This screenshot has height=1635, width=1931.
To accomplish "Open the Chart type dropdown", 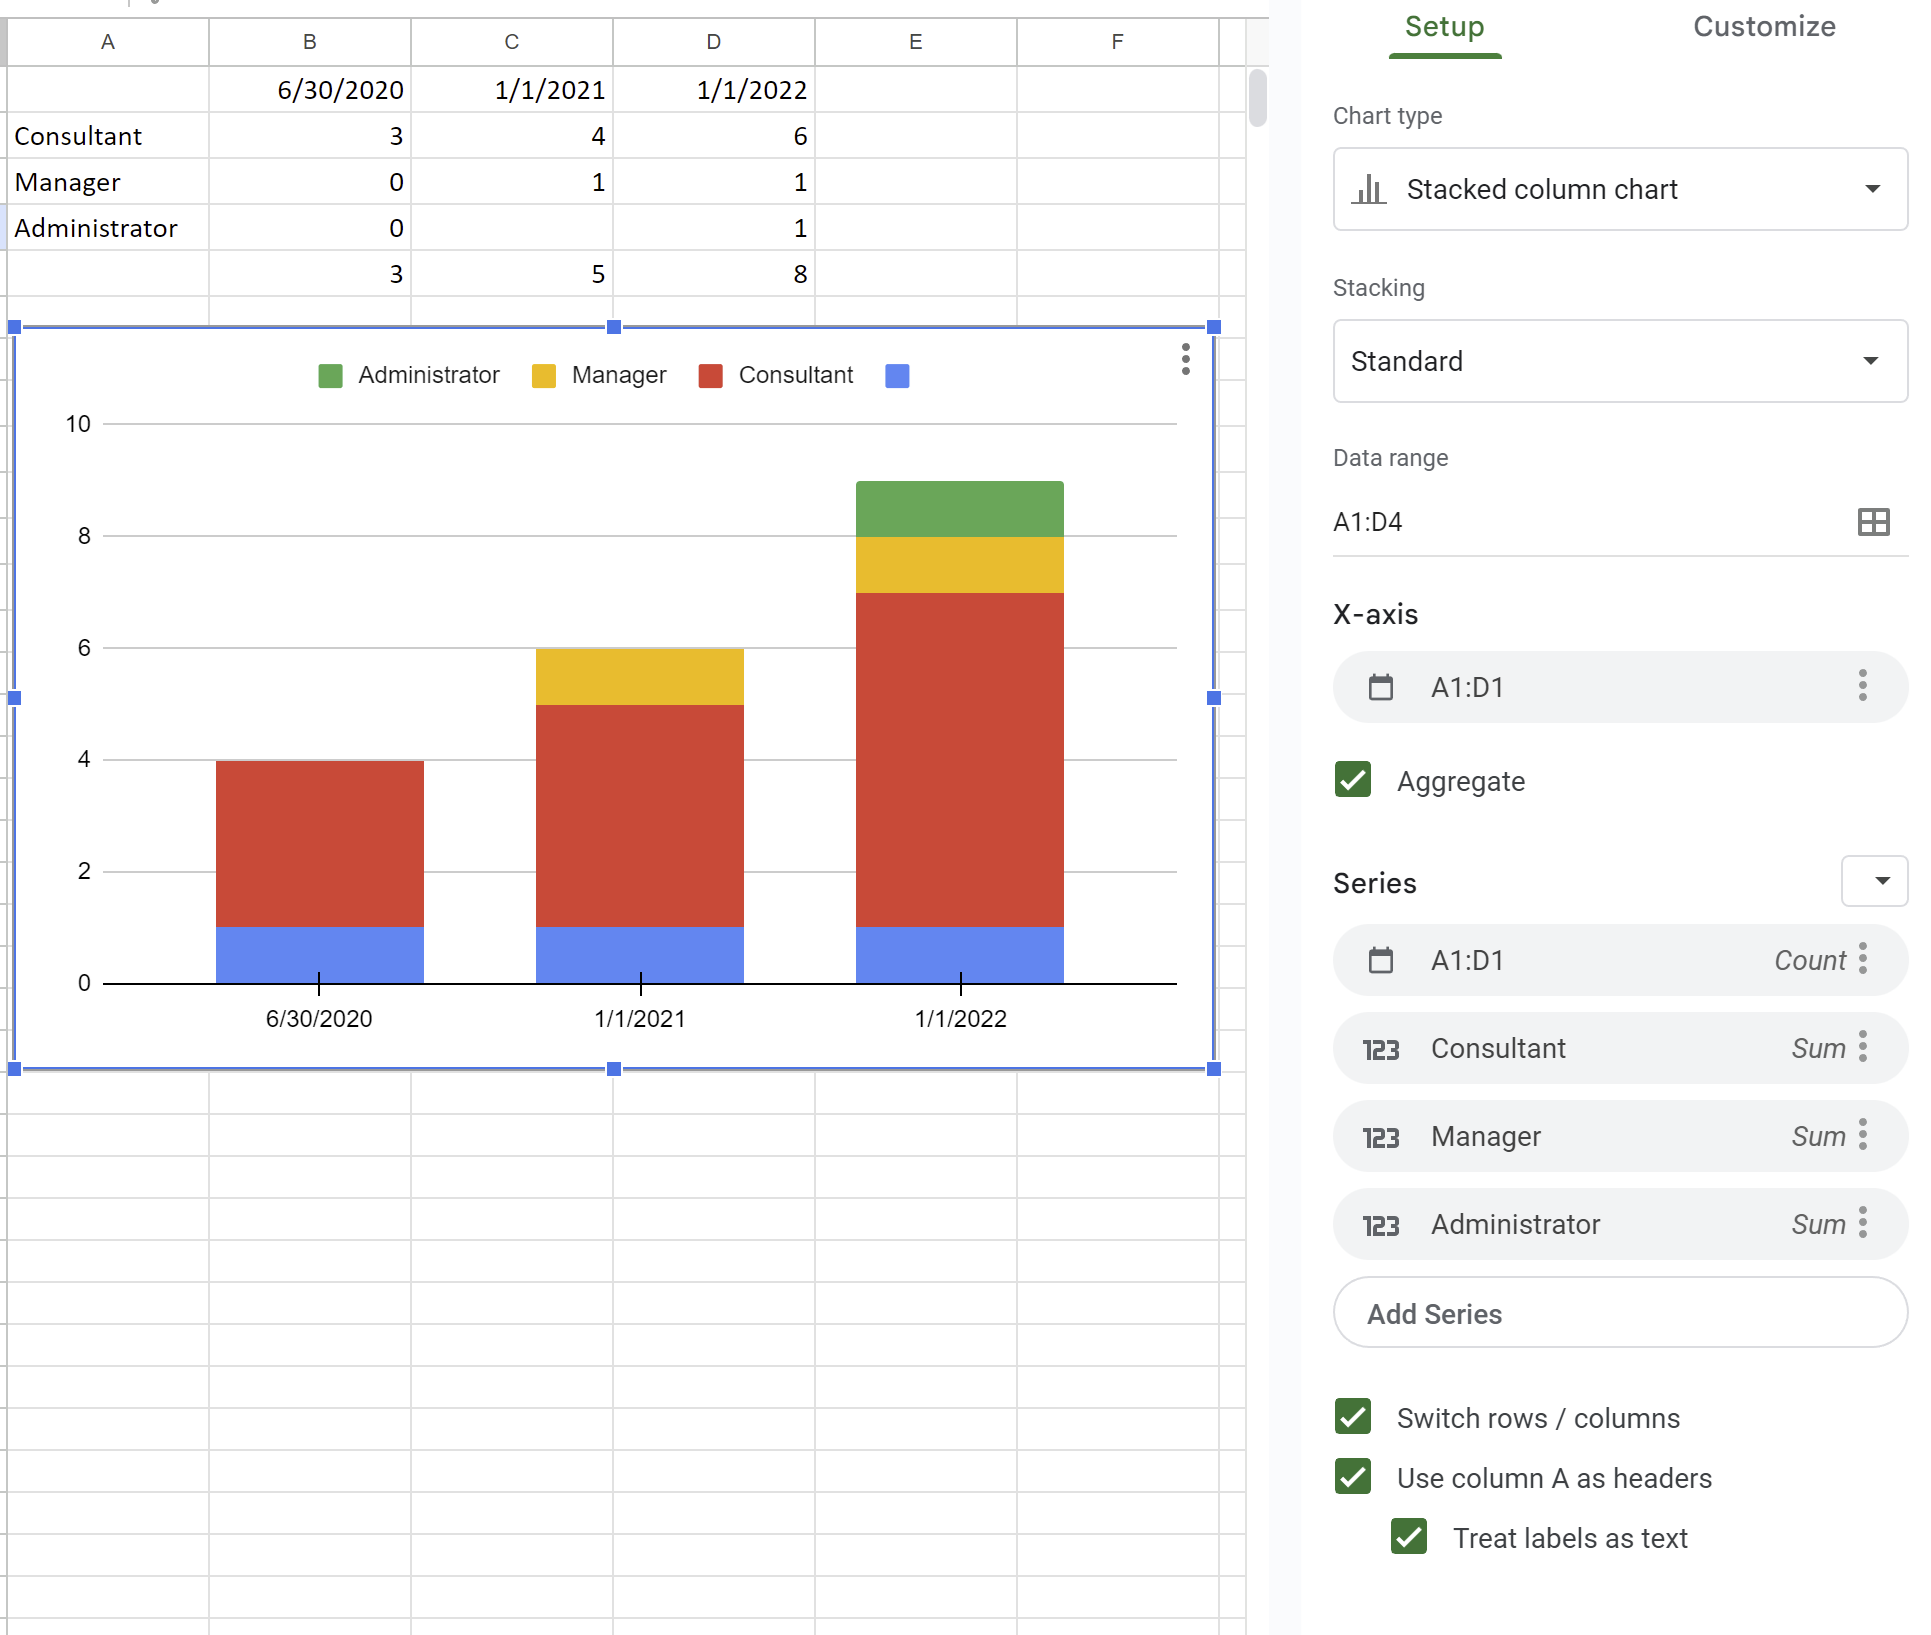I will click(x=1615, y=188).
